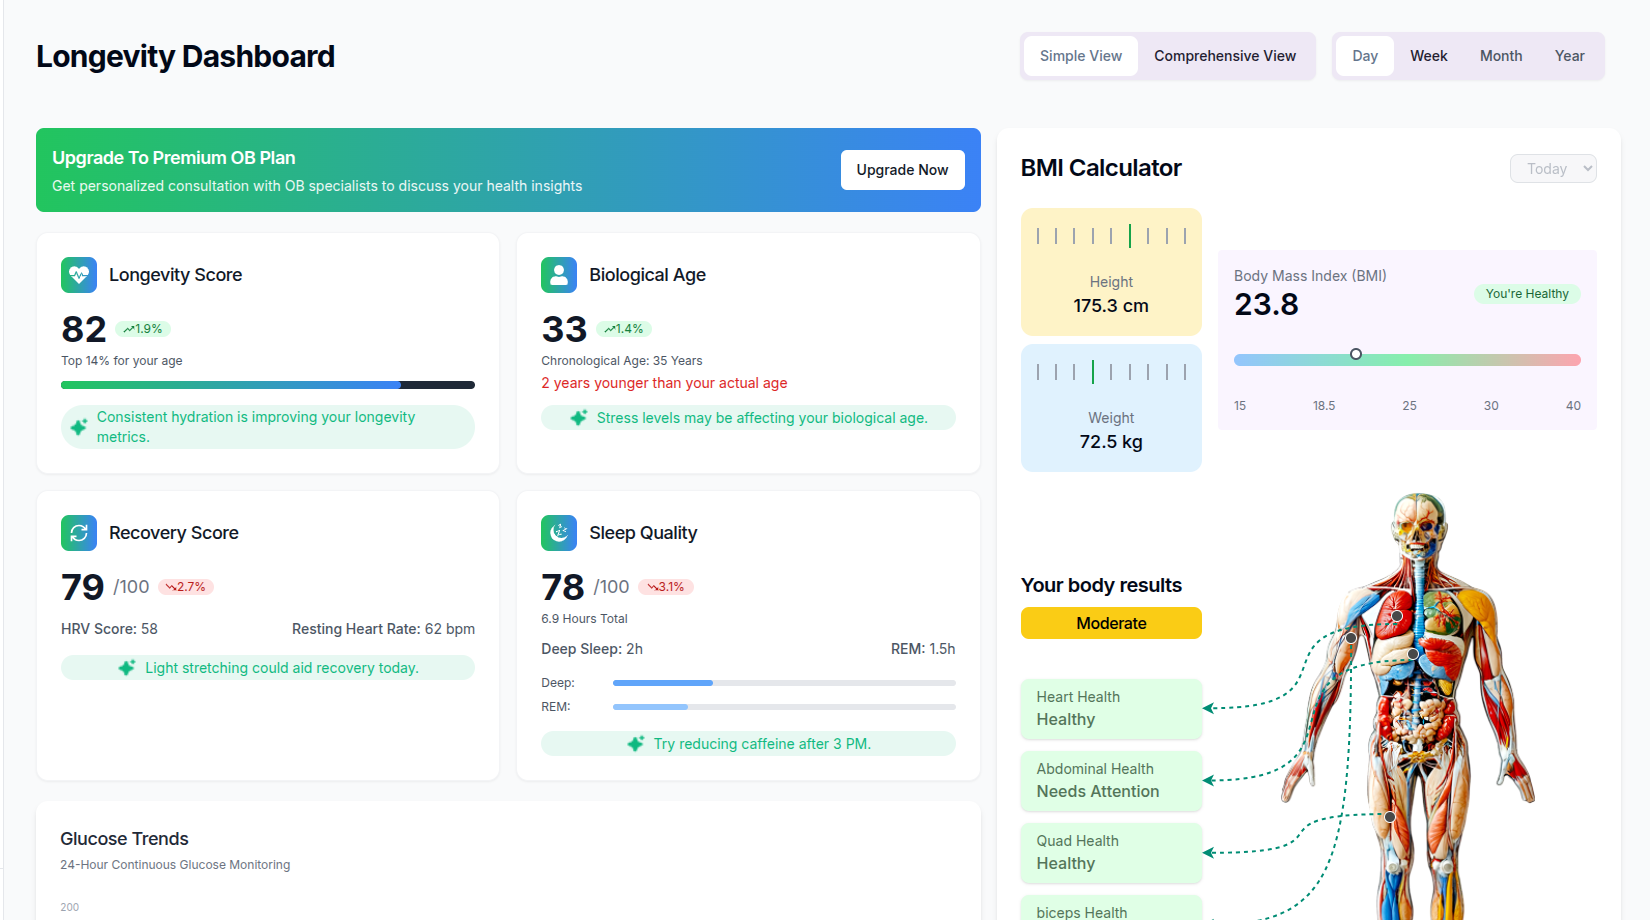
Task: Switch to the Day tab
Action: tap(1364, 56)
